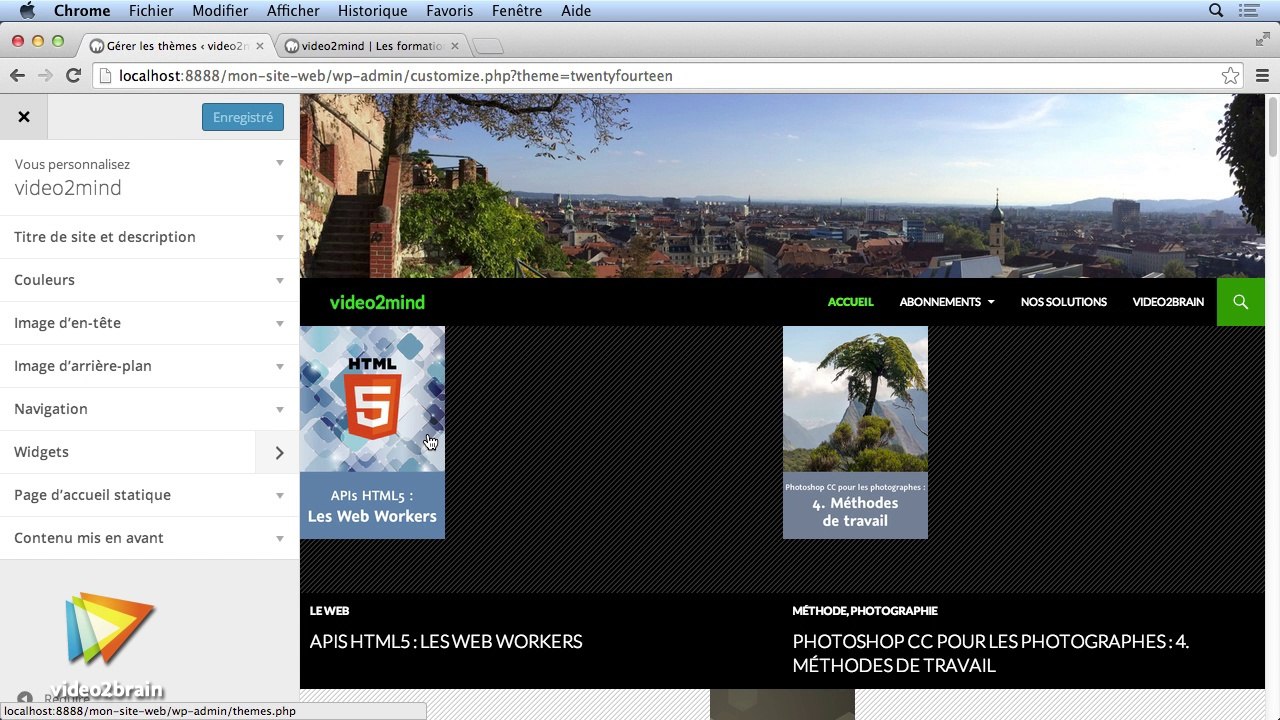Click the fullscreen arrows icon in window corner
This screenshot has height=720, width=1280.
click(1262, 40)
